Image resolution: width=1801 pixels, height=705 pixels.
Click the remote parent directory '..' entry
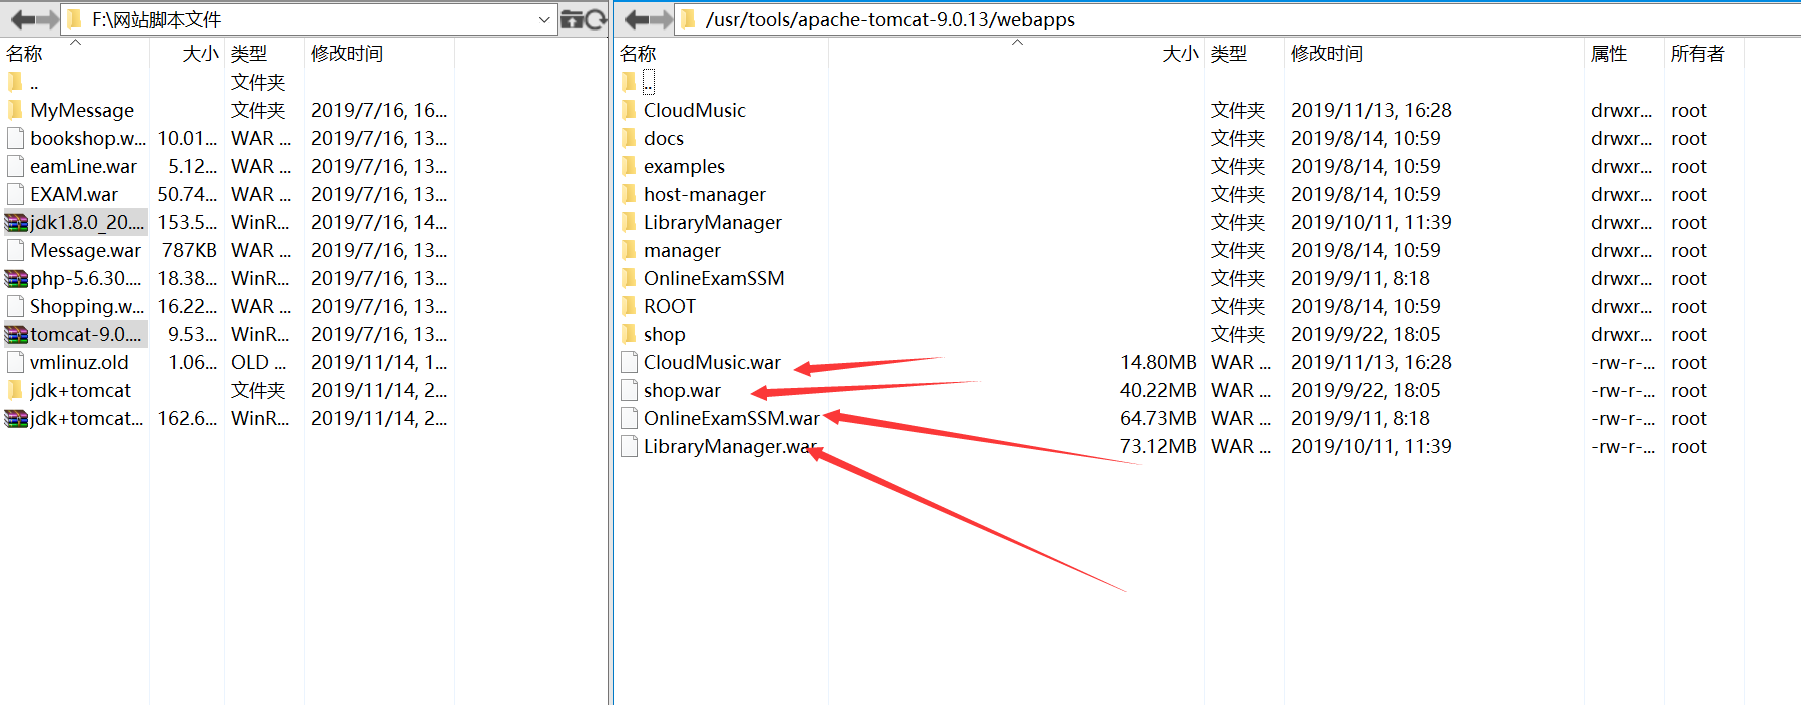(x=649, y=82)
